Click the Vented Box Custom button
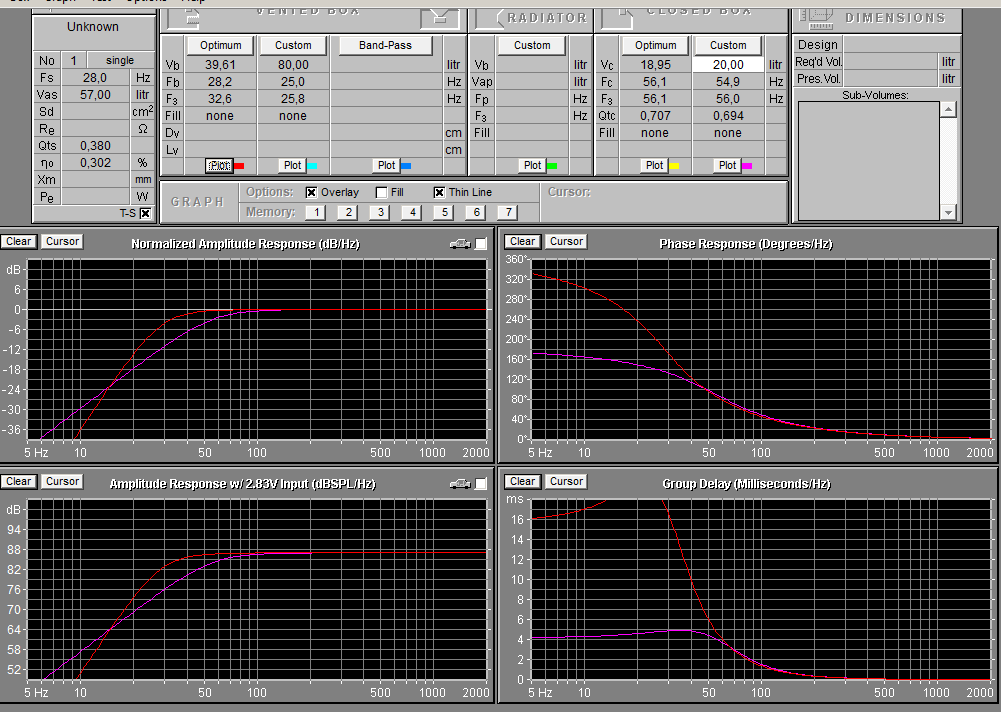This screenshot has height=712, width=1001. tap(293, 45)
